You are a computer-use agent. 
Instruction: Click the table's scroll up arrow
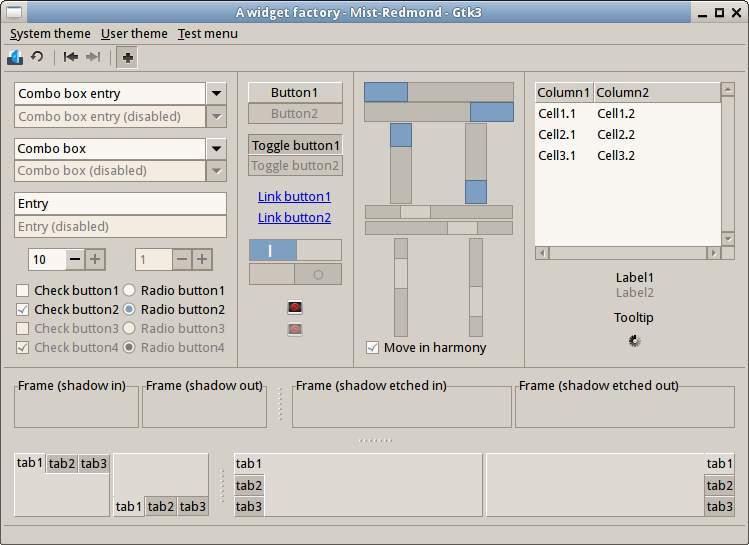click(728, 89)
